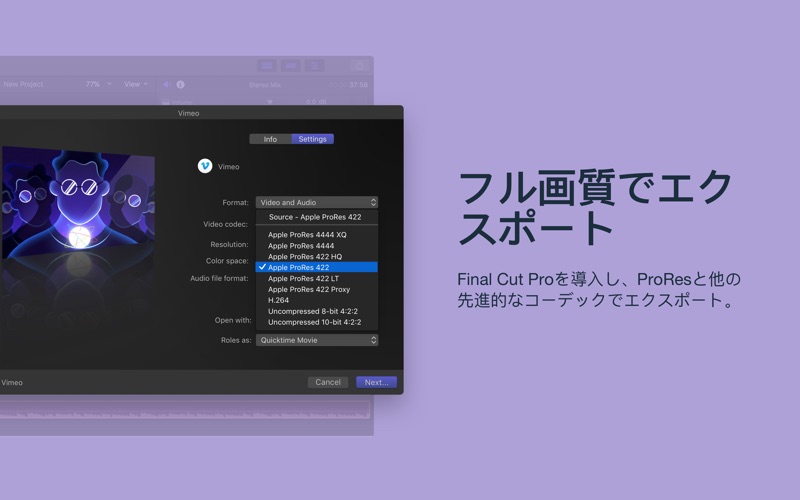
Task: Click the Resolution label
Action: click(229, 244)
